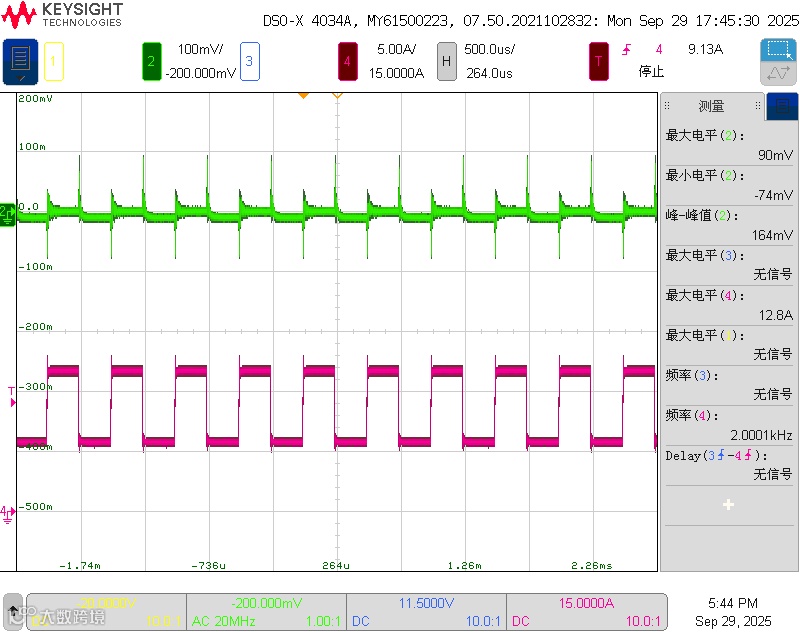Viewport: 800px width, 632px height.
Task: Open channel 3 status 11.5000V panel
Action: 427,612
